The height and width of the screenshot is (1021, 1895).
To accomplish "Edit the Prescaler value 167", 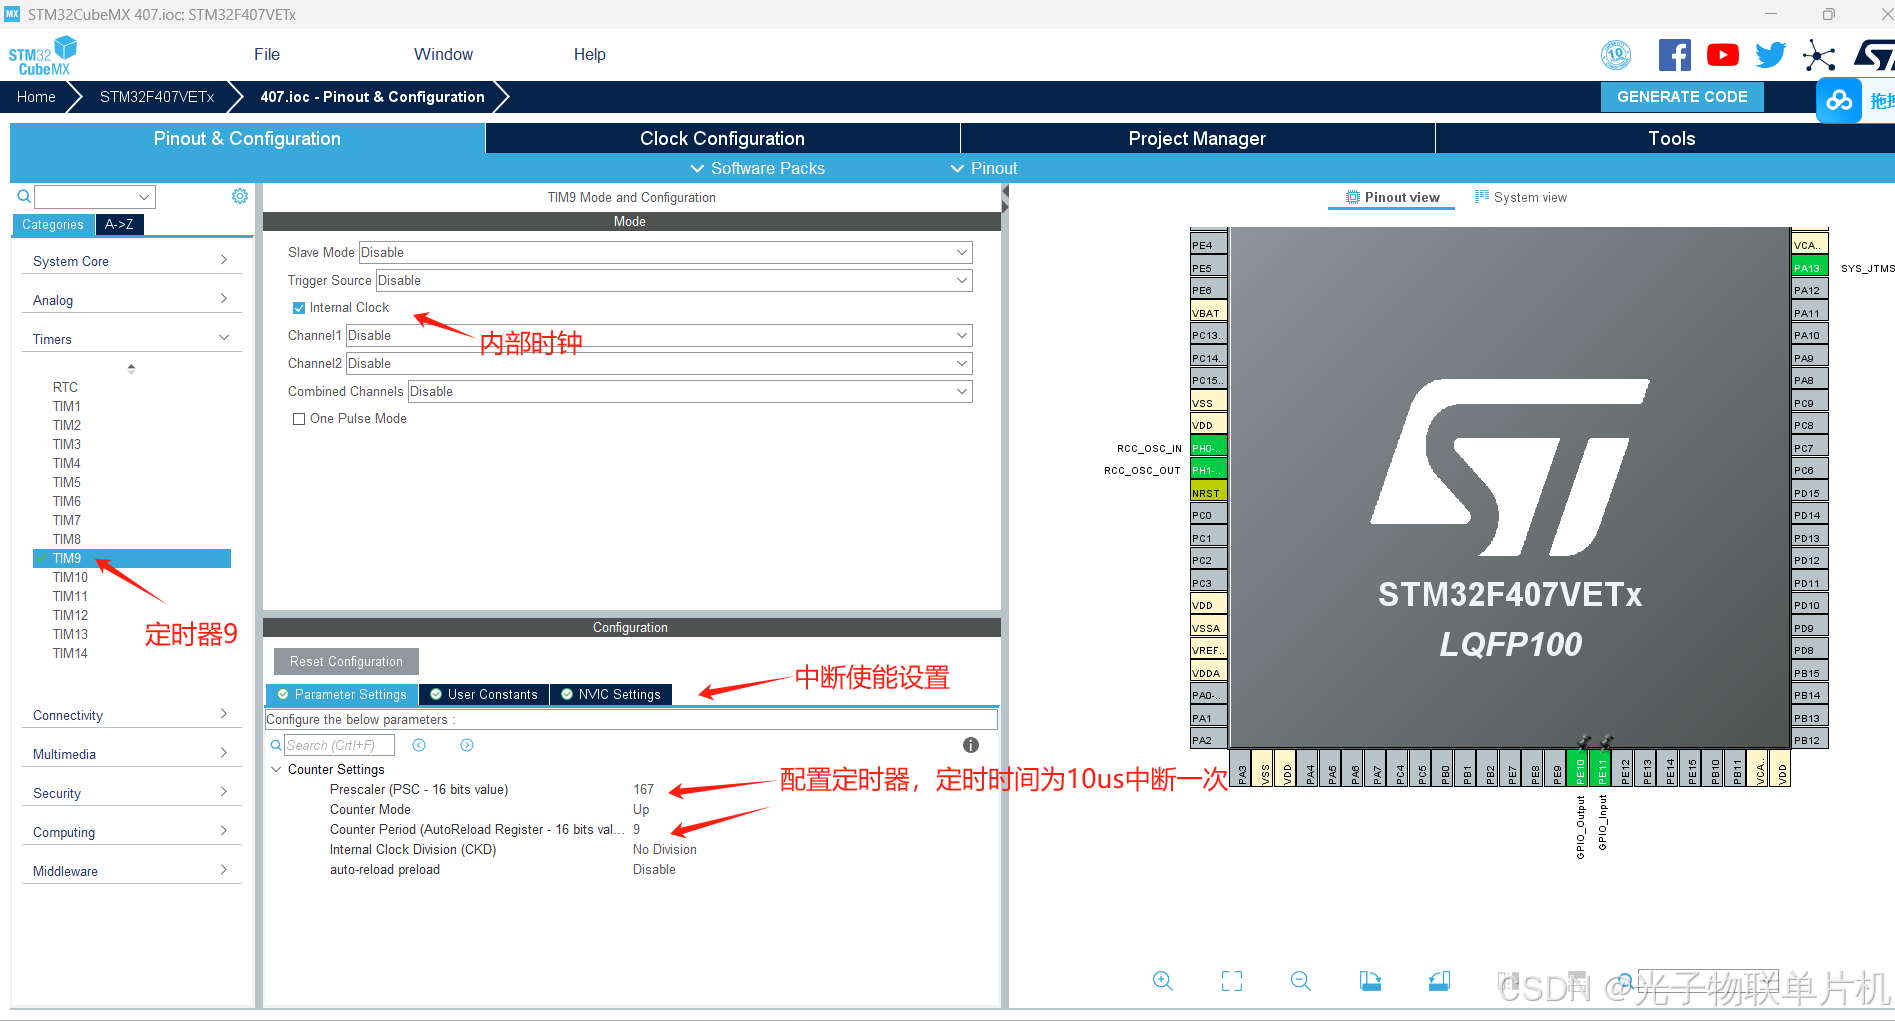I will 643,790.
